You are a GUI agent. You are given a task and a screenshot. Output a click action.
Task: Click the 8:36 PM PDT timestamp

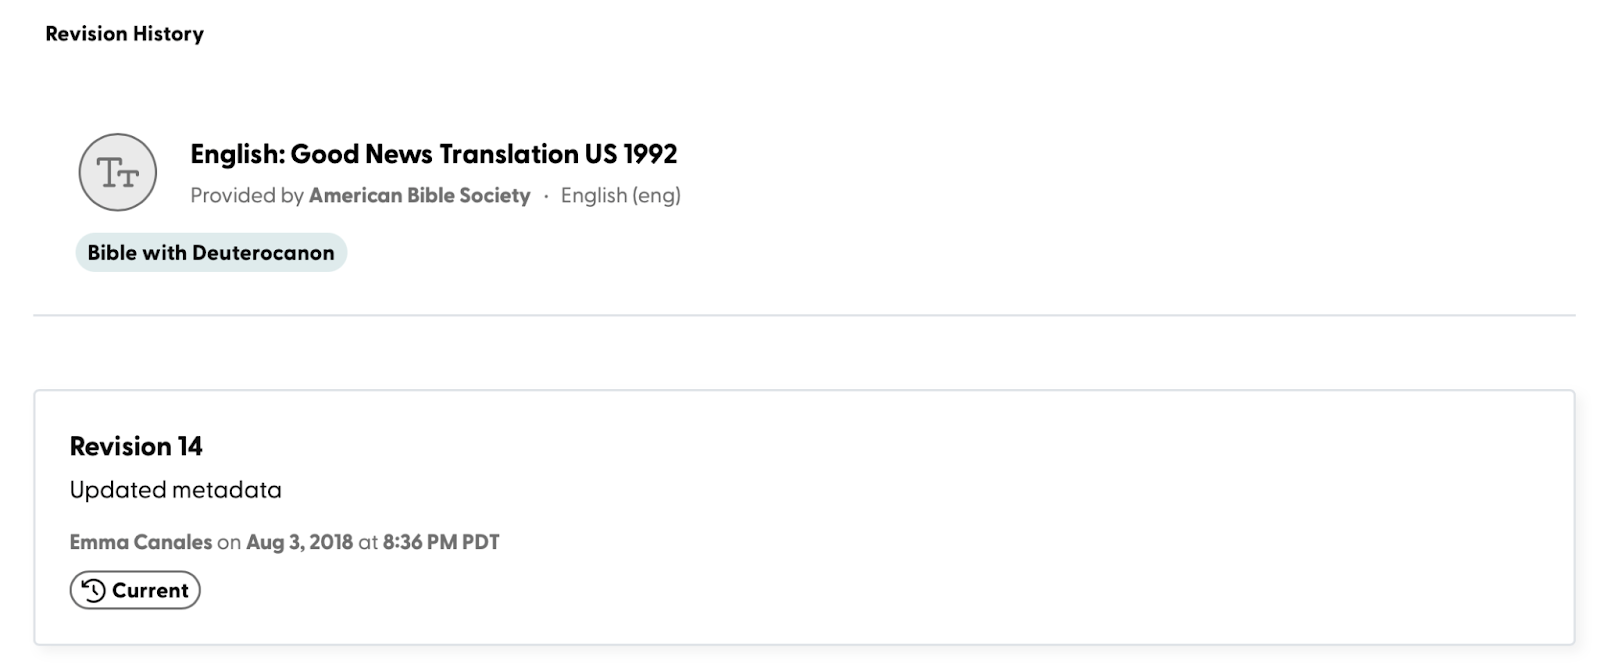click(440, 542)
